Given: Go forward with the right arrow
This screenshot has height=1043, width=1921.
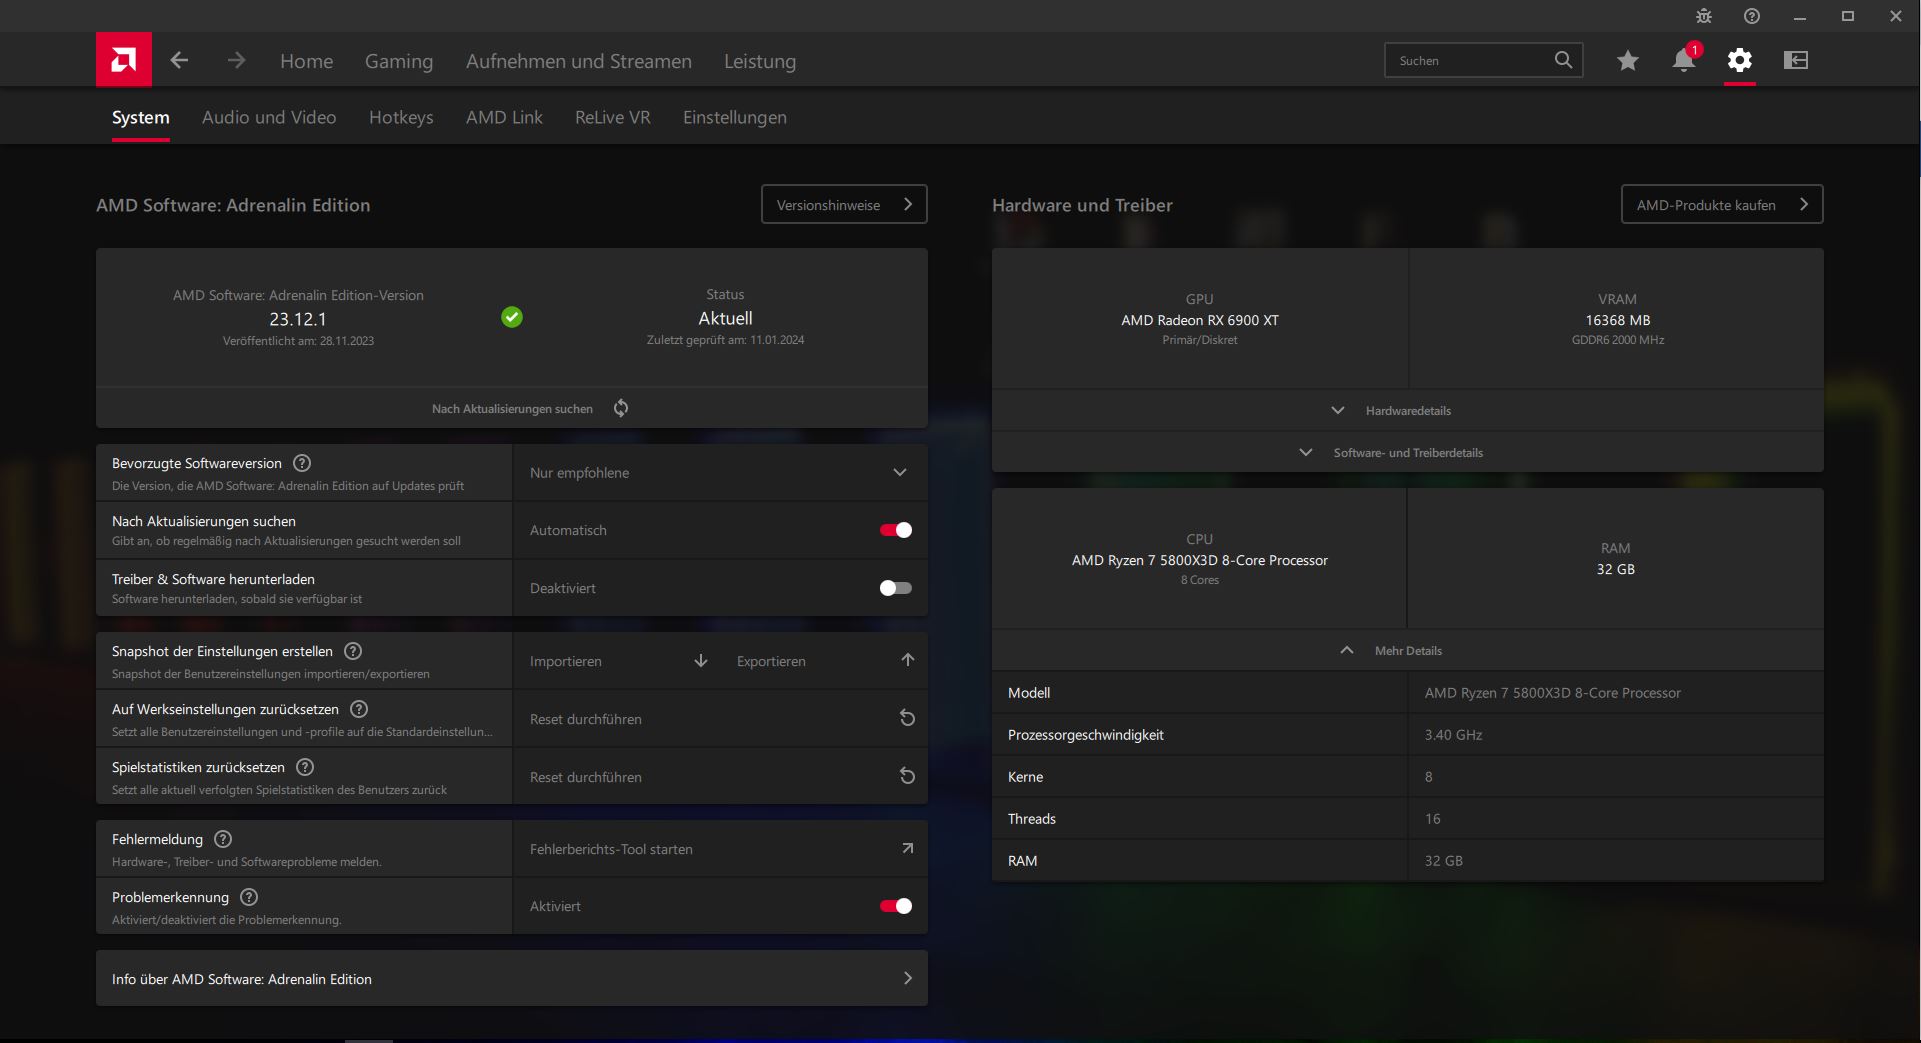Looking at the screenshot, I should tap(236, 60).
